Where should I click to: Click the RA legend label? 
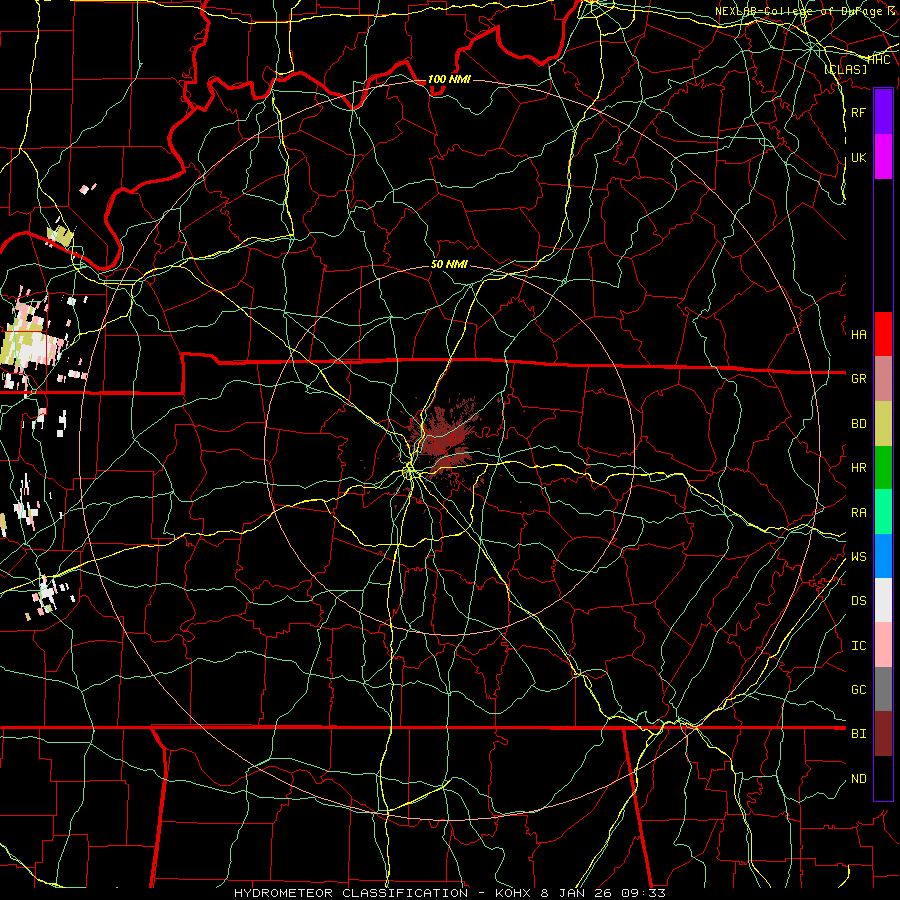click(859, 512)
